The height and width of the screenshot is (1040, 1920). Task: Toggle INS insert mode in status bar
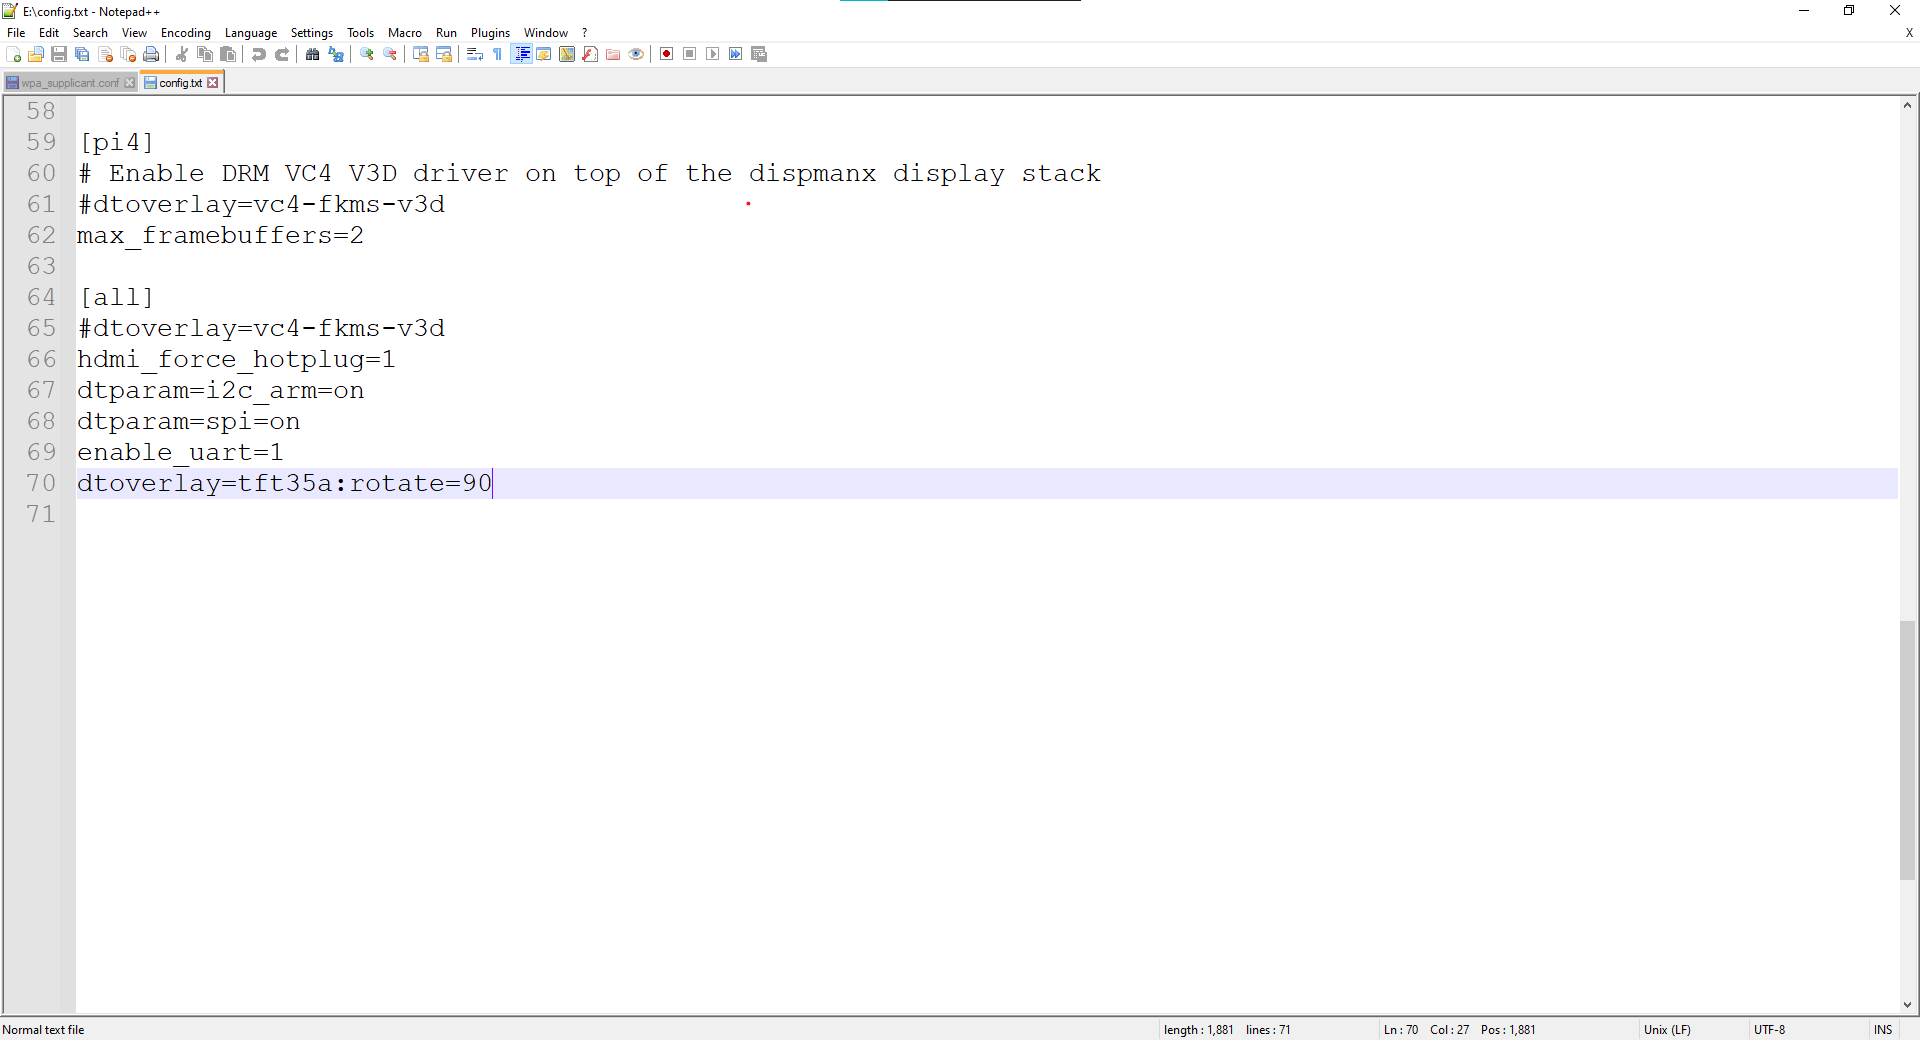tap(1883, 1030)
